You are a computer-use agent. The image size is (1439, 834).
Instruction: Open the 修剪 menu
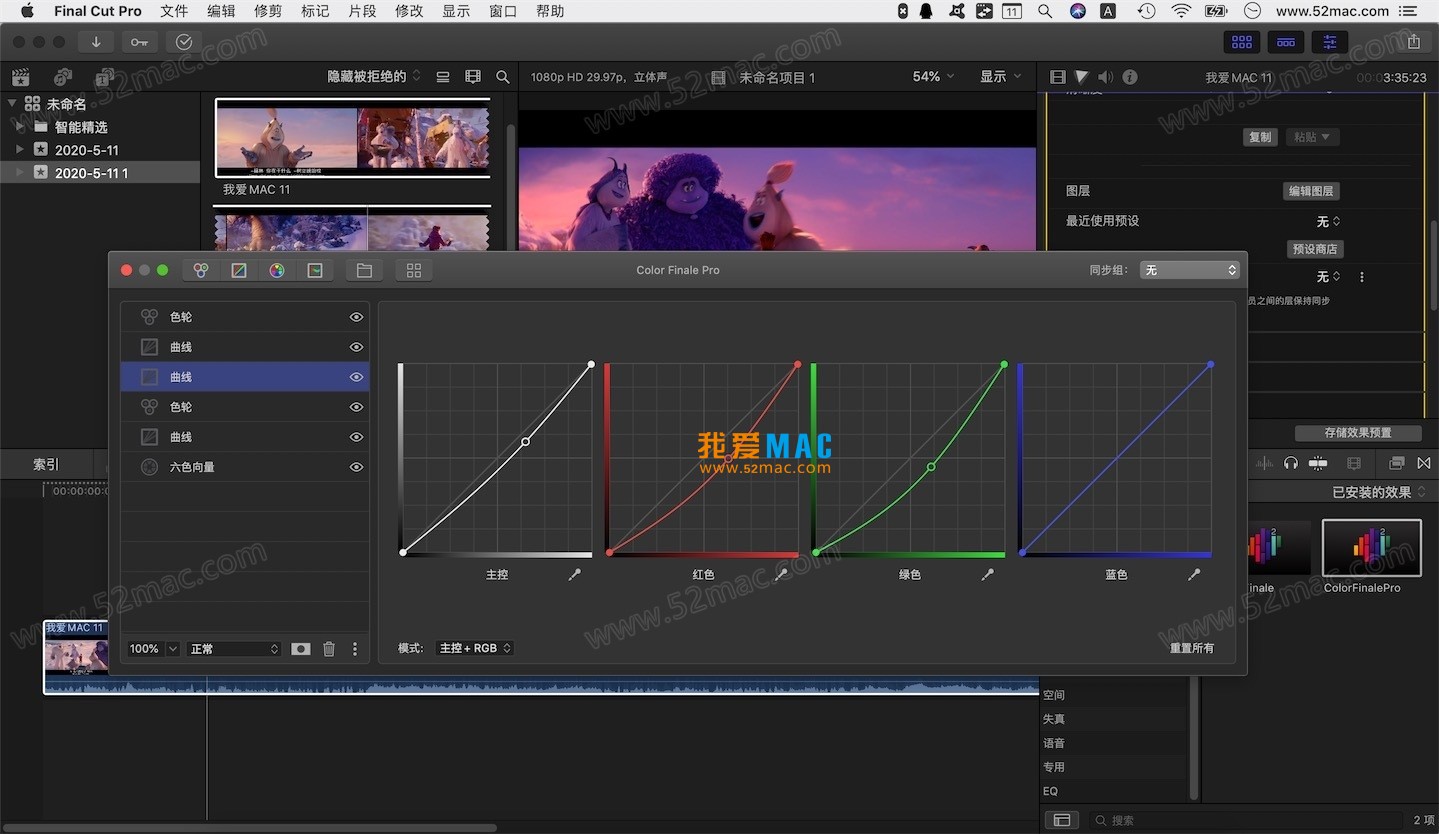pyautogui.click(x=268, y=11)
